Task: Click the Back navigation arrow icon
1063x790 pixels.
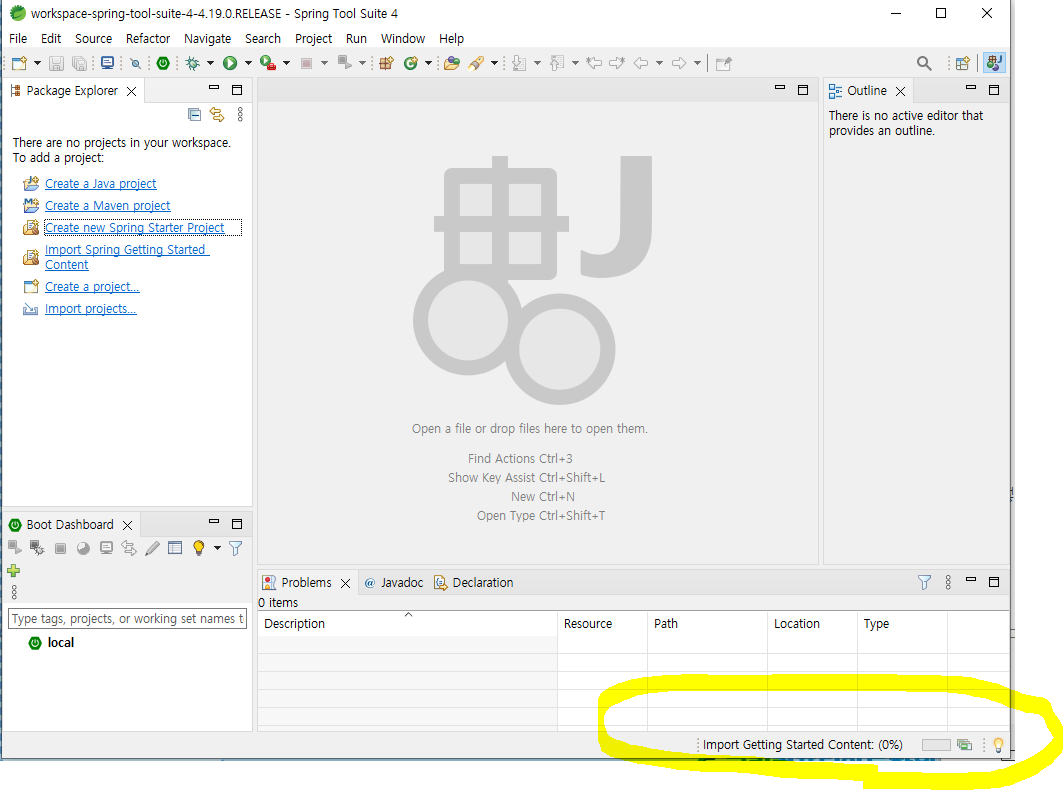Action: click(x=641, y=63)
